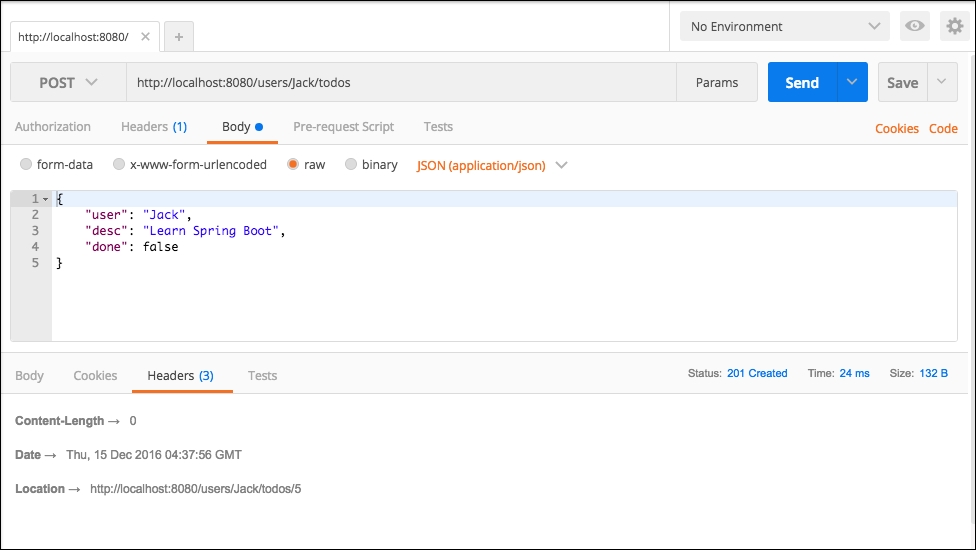Viewport: 976px width, 550px height.
Task: Click the environment quick look eye icon
Action: point(914,27)
